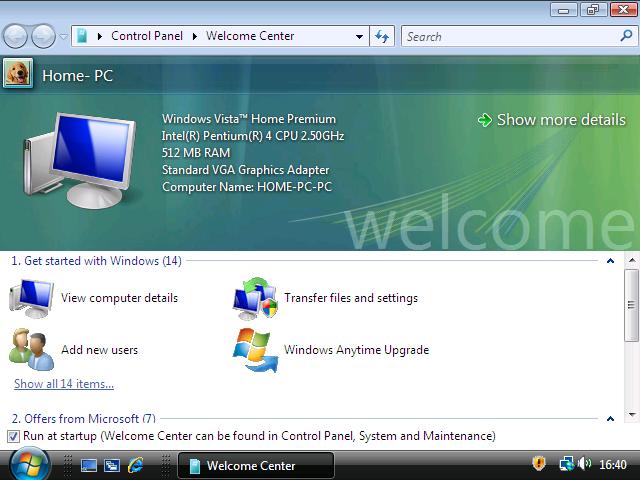Click the scrollbar up arrow
The height and width of the screenshot is (480, 640).
(x=632, y=260)
